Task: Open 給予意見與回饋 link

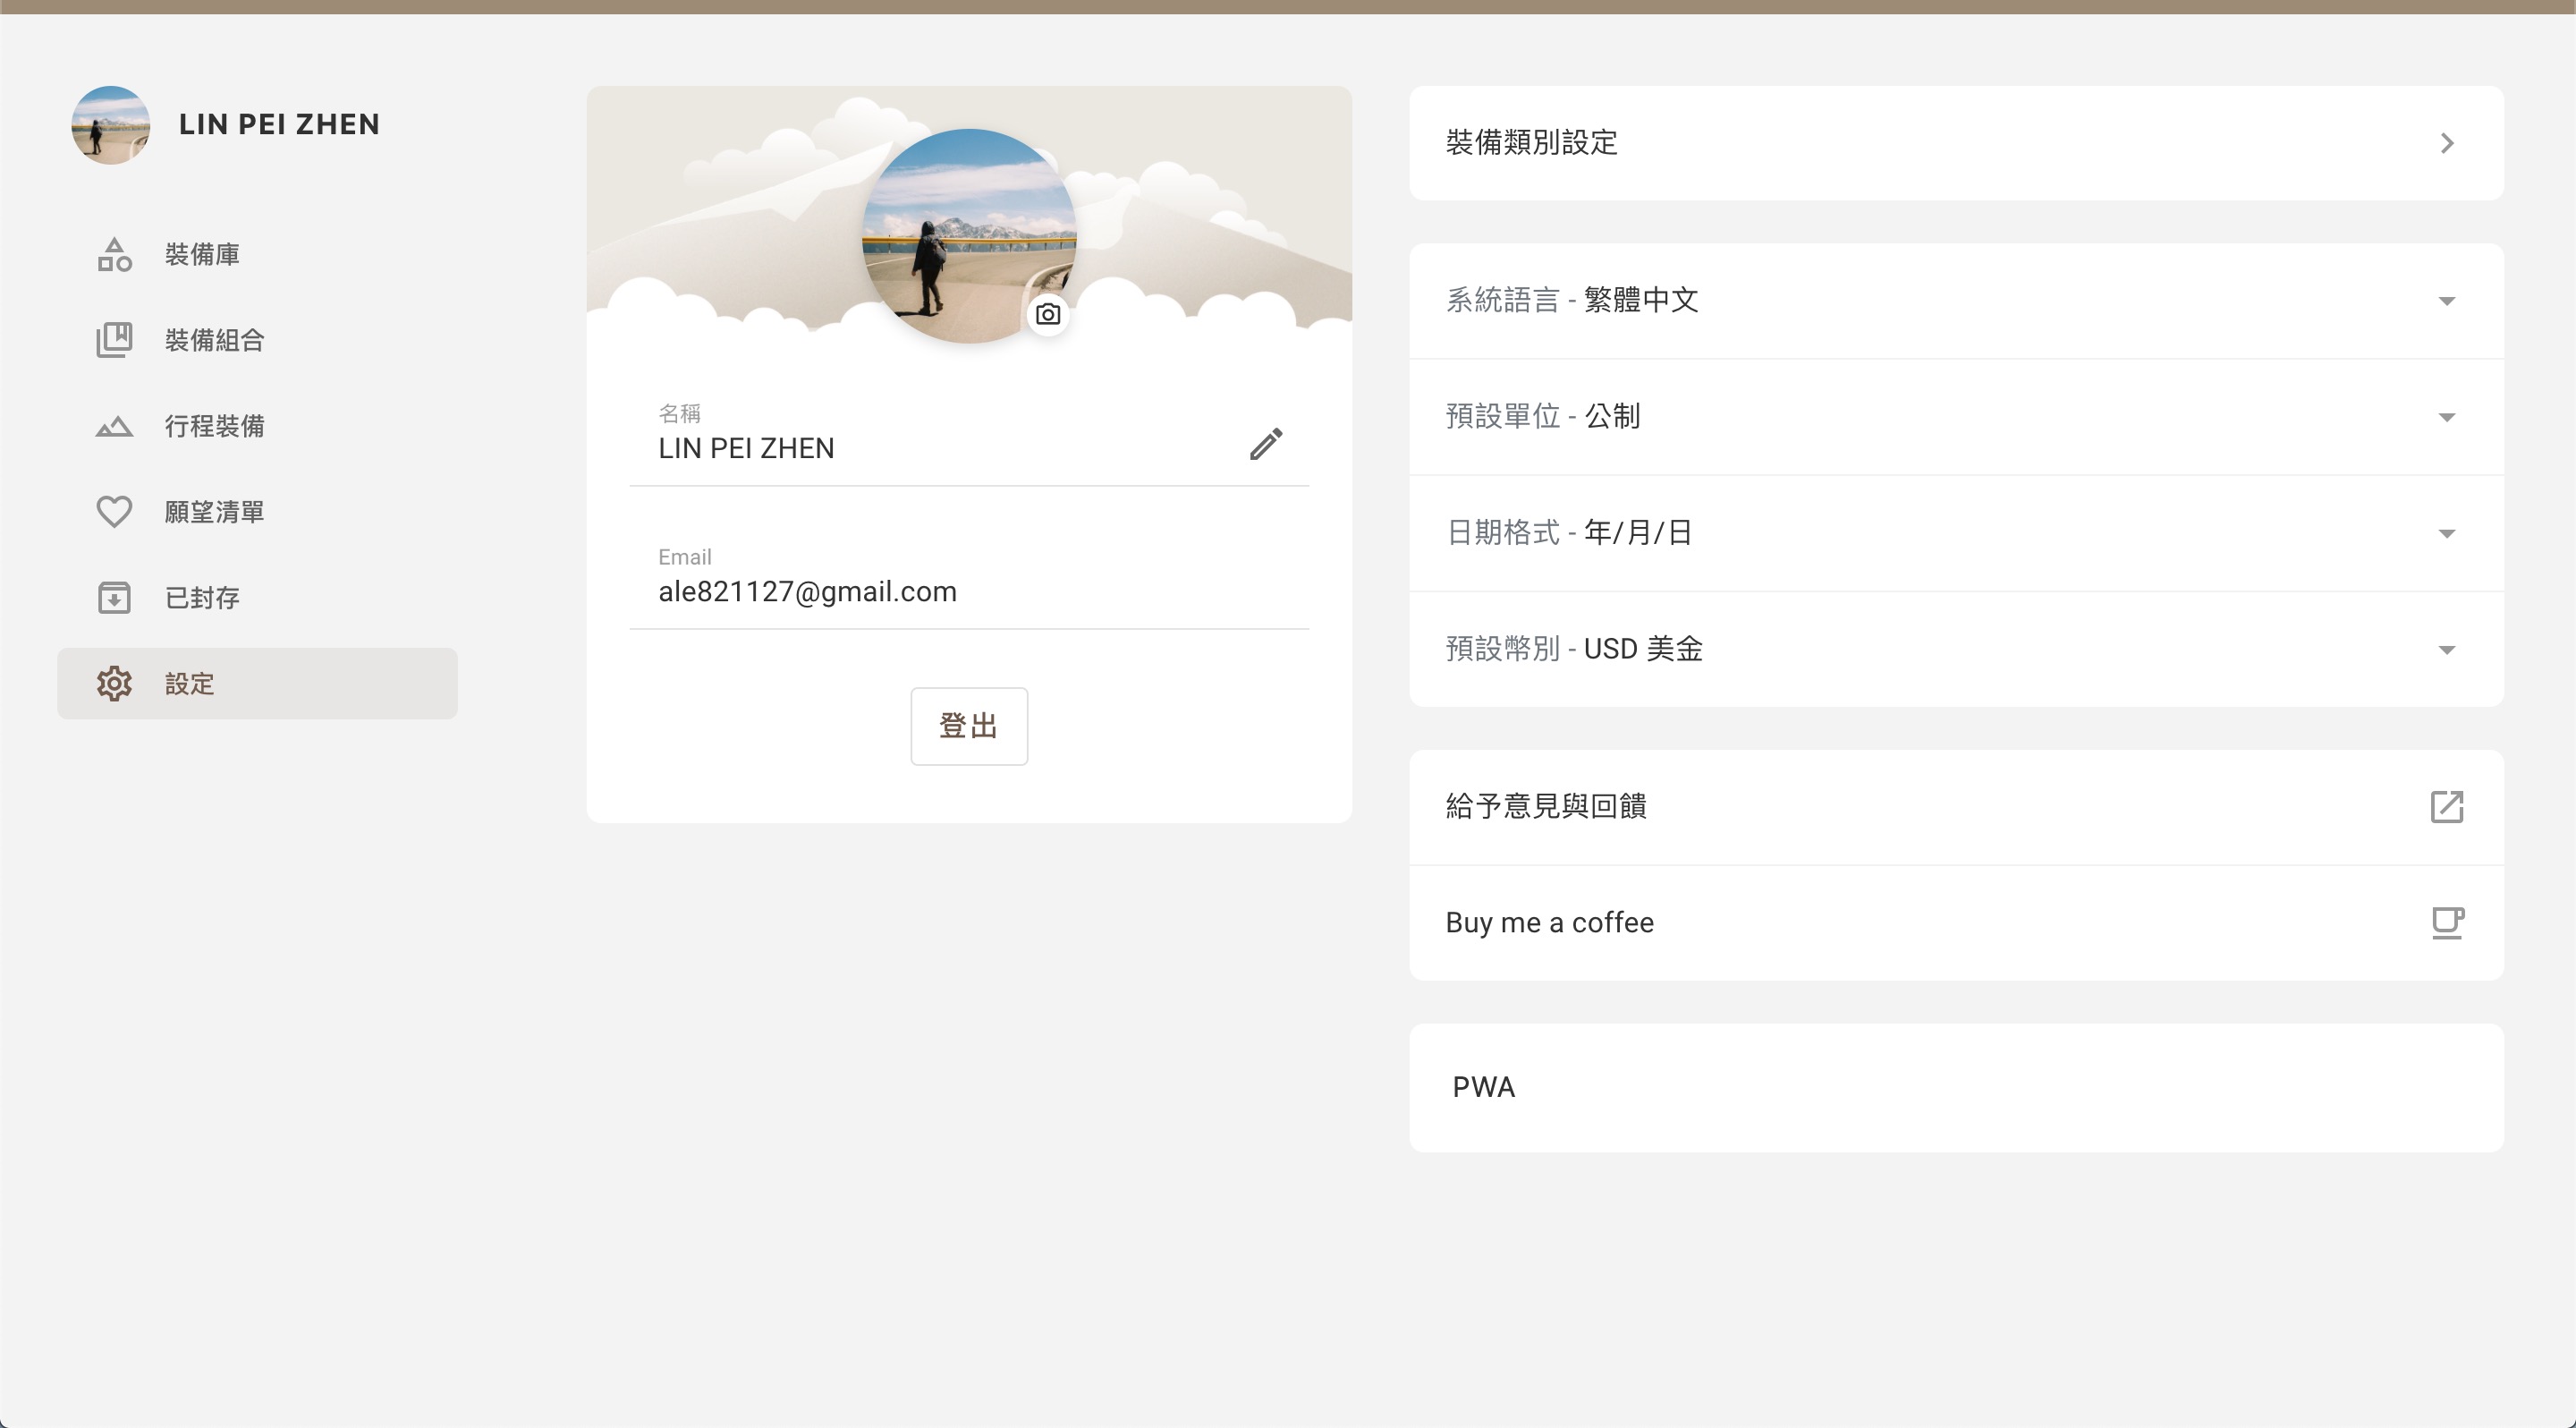Action: tap(1956, 807)
